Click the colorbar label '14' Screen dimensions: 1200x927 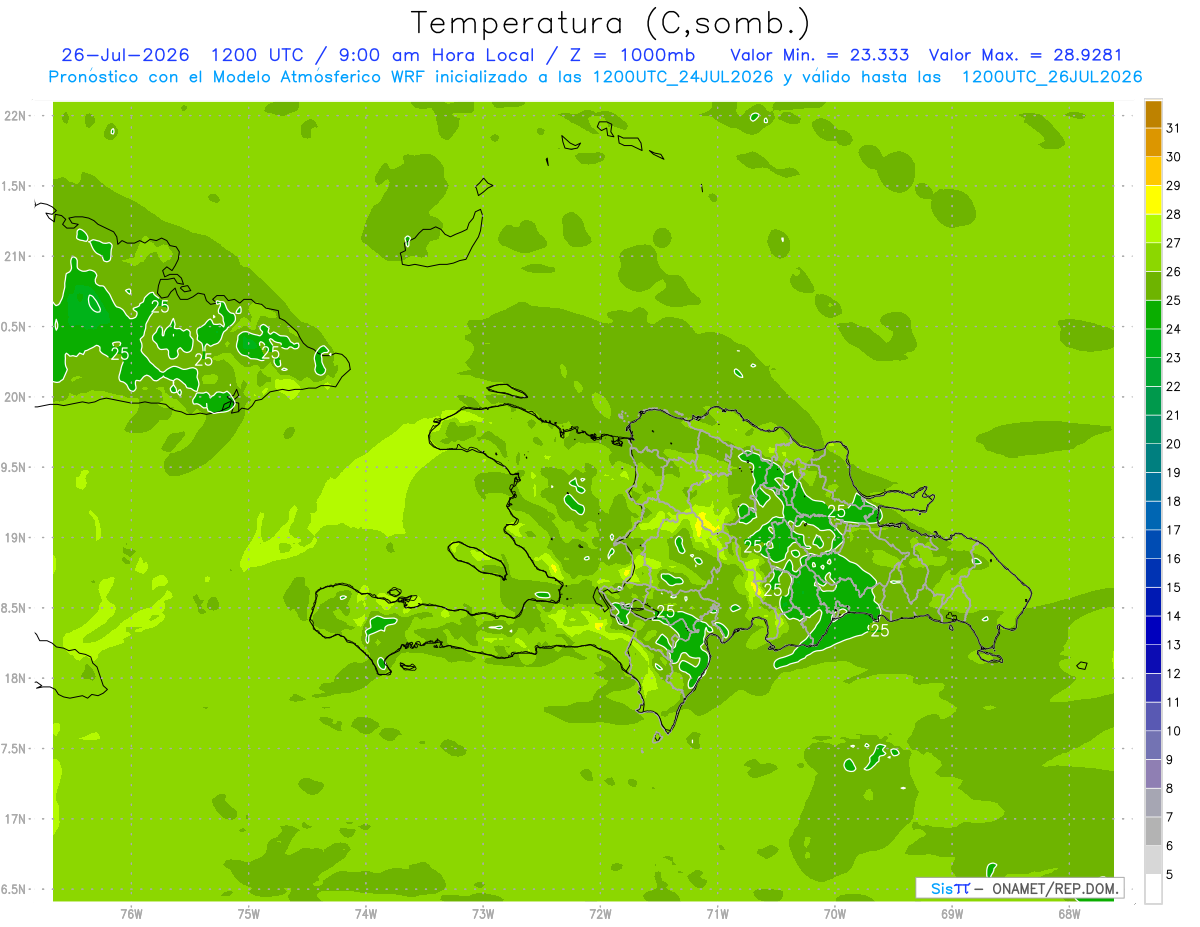1174,616
